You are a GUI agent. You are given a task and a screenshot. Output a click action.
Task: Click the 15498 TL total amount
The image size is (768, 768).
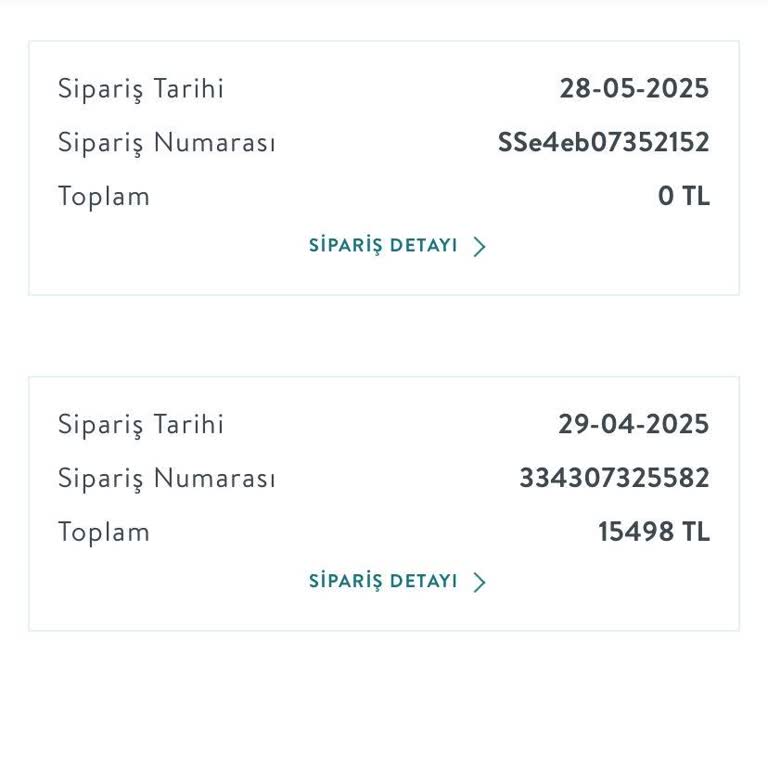pos(654,533)
